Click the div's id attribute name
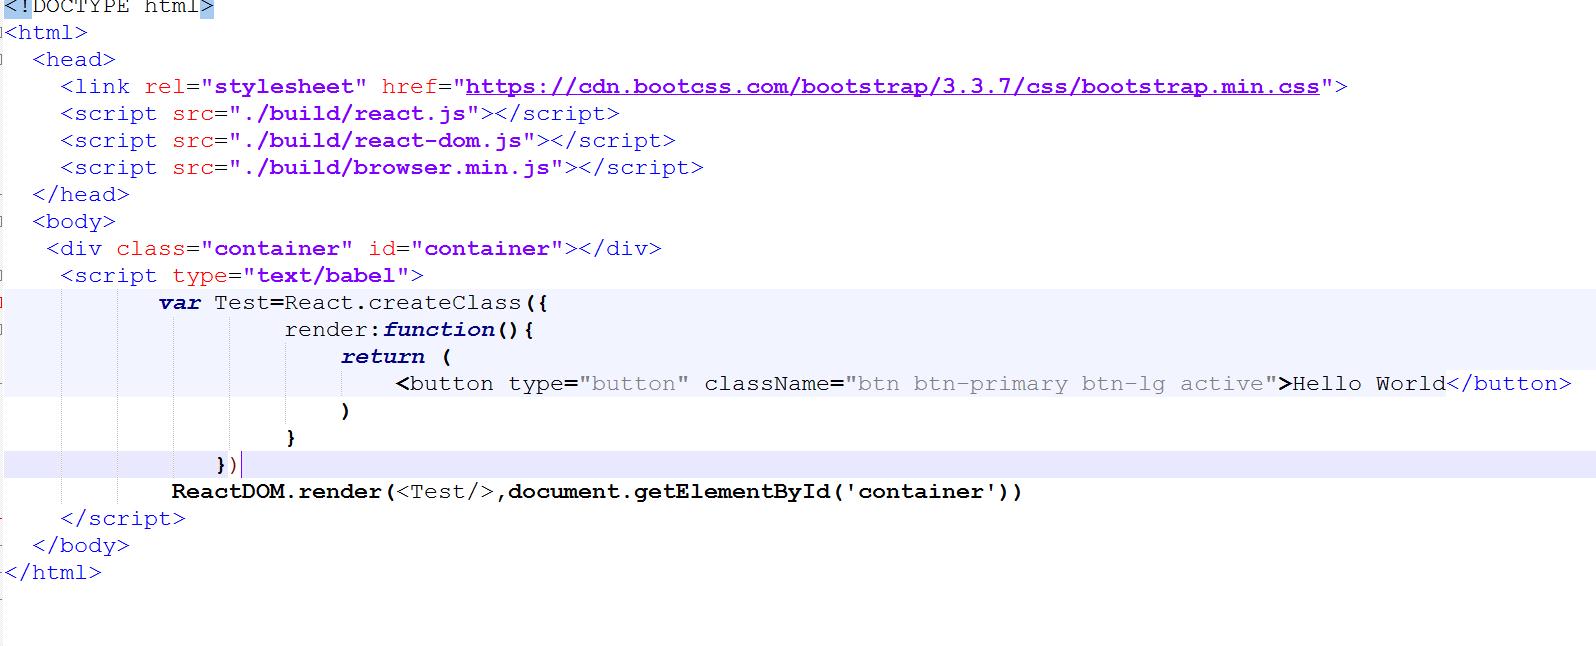The height and width of the screenshot is (646, 1596). (x=382, y=249)
